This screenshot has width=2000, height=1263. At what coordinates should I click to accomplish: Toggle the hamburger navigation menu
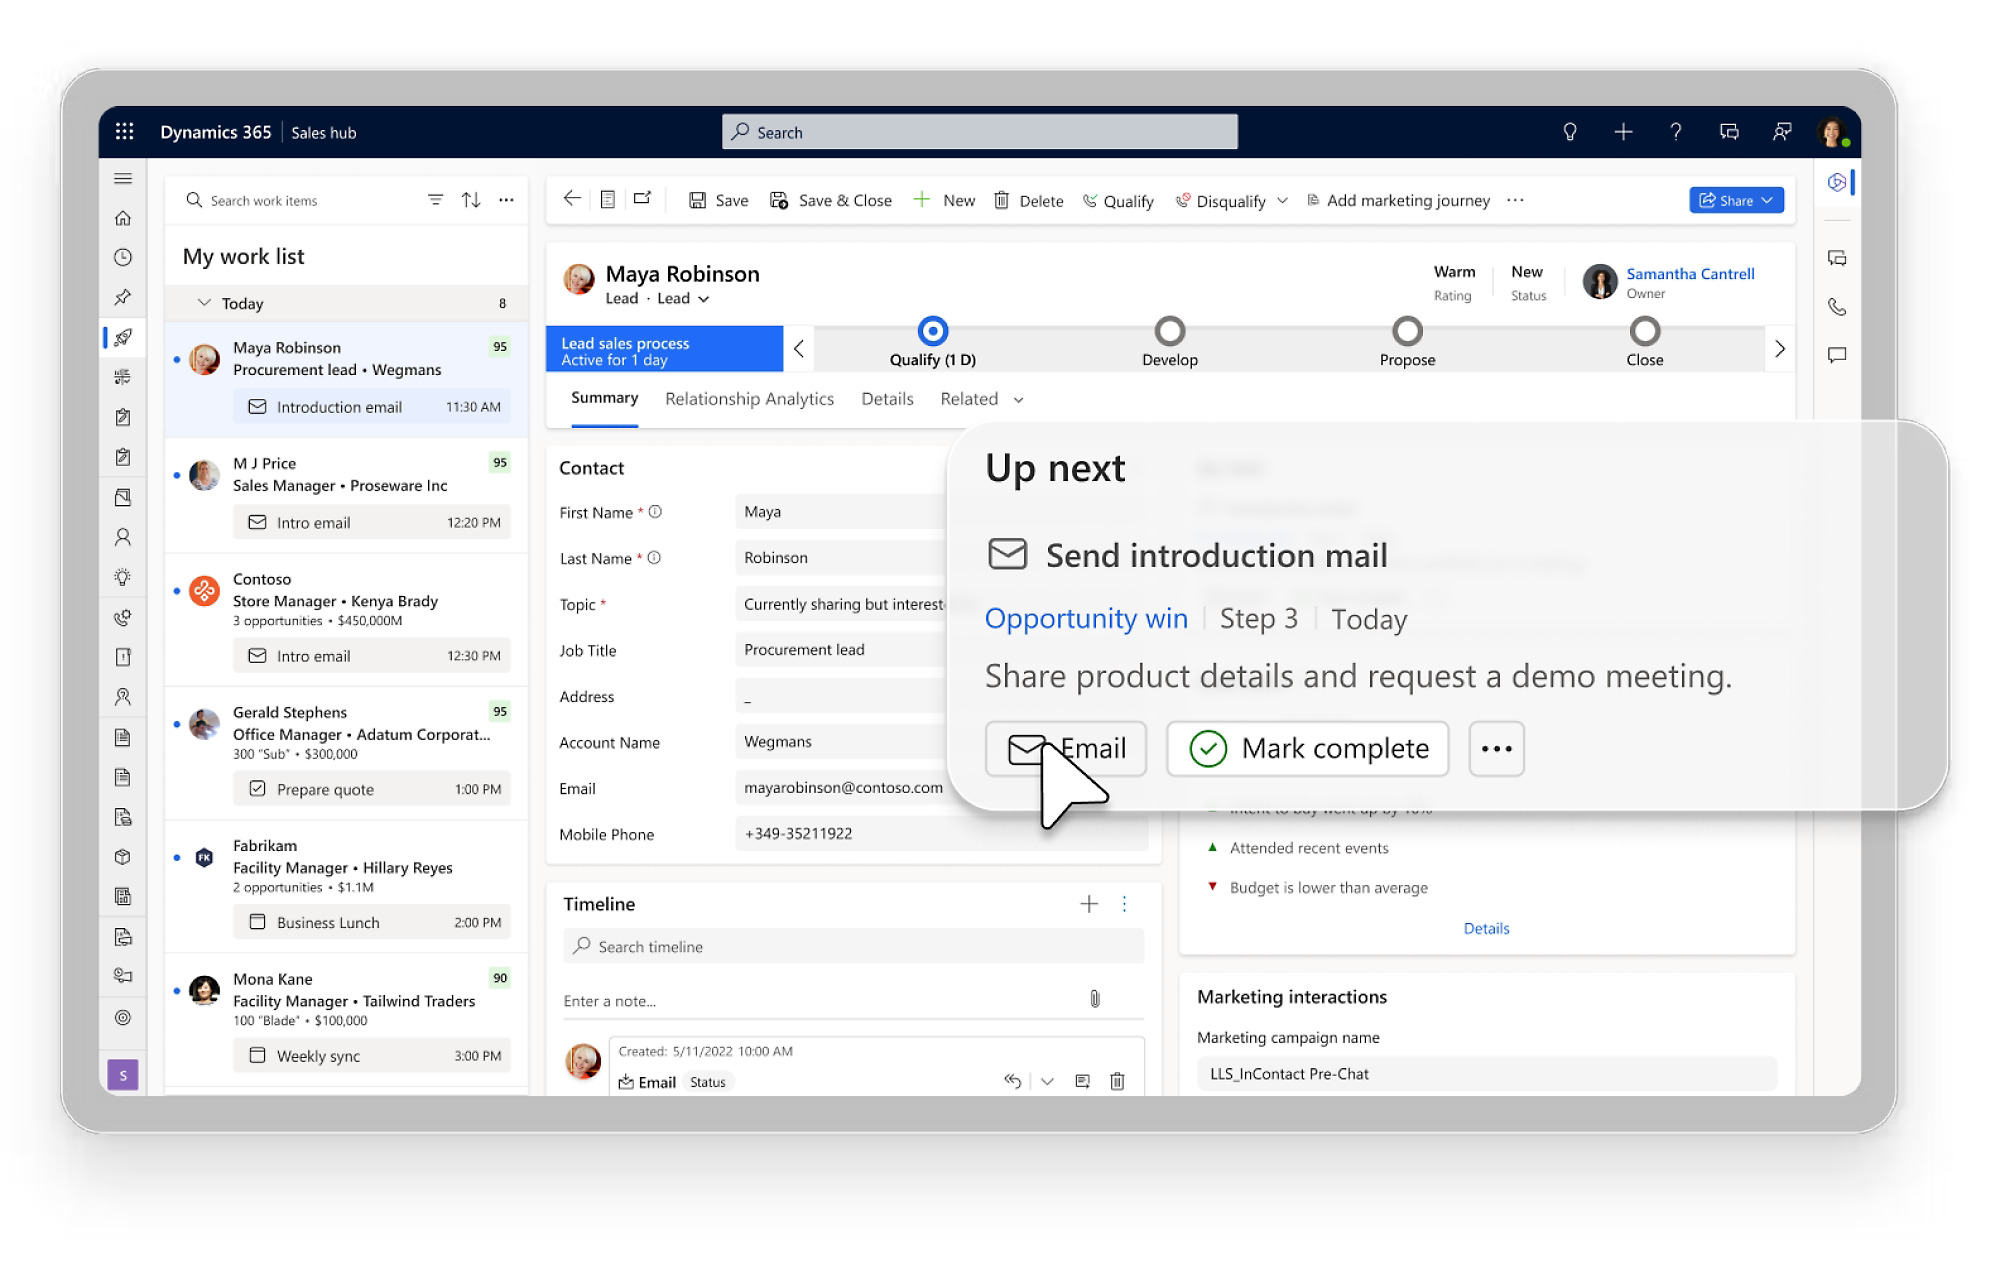pyautogui.click(x=123, y=178)
